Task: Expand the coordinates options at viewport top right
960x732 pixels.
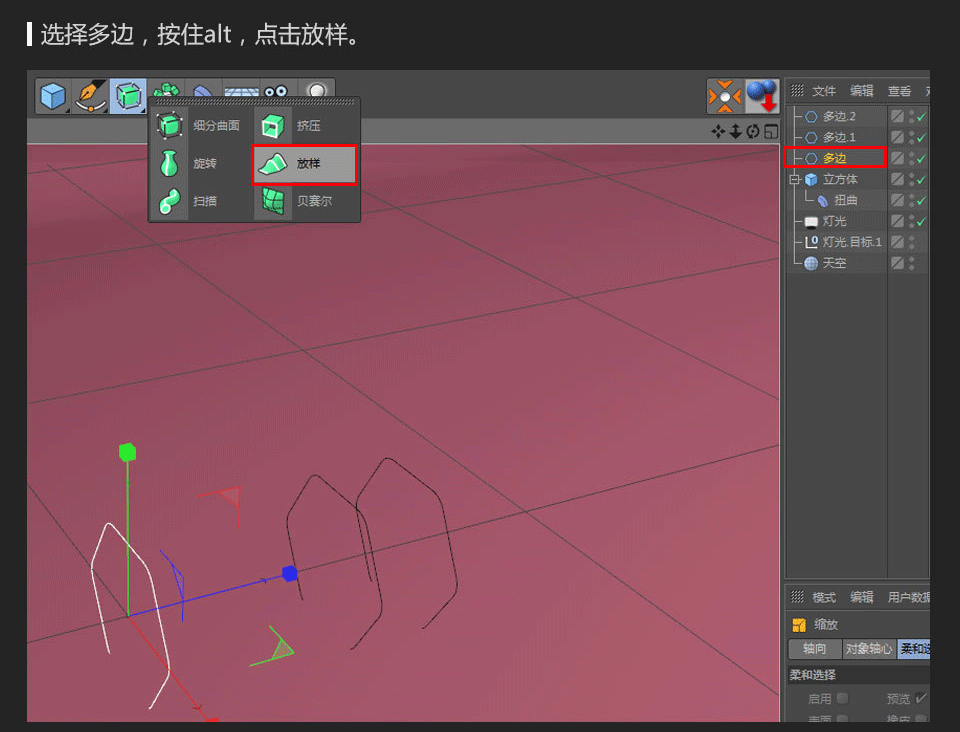Action: point(771,131)
